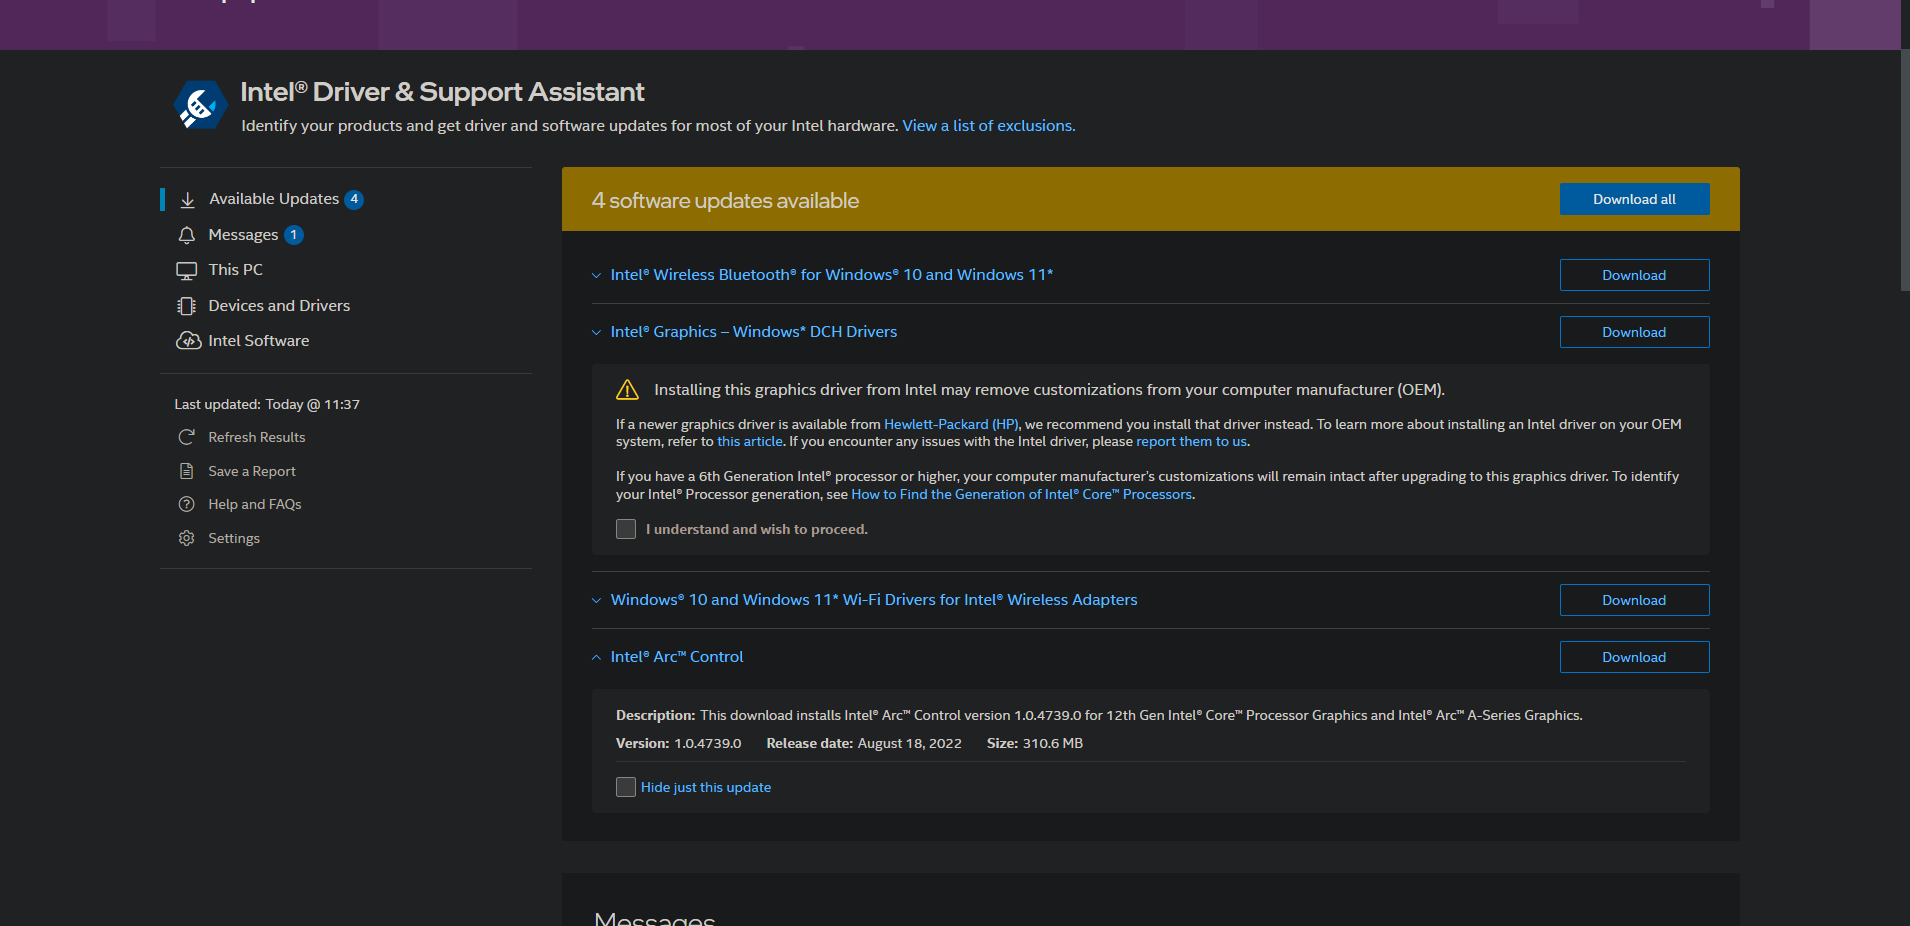The height and width of the screenshot is (926, 1910).
Task: Click the Available Updates download arrow icon
Action: click(x=187, y=200)
